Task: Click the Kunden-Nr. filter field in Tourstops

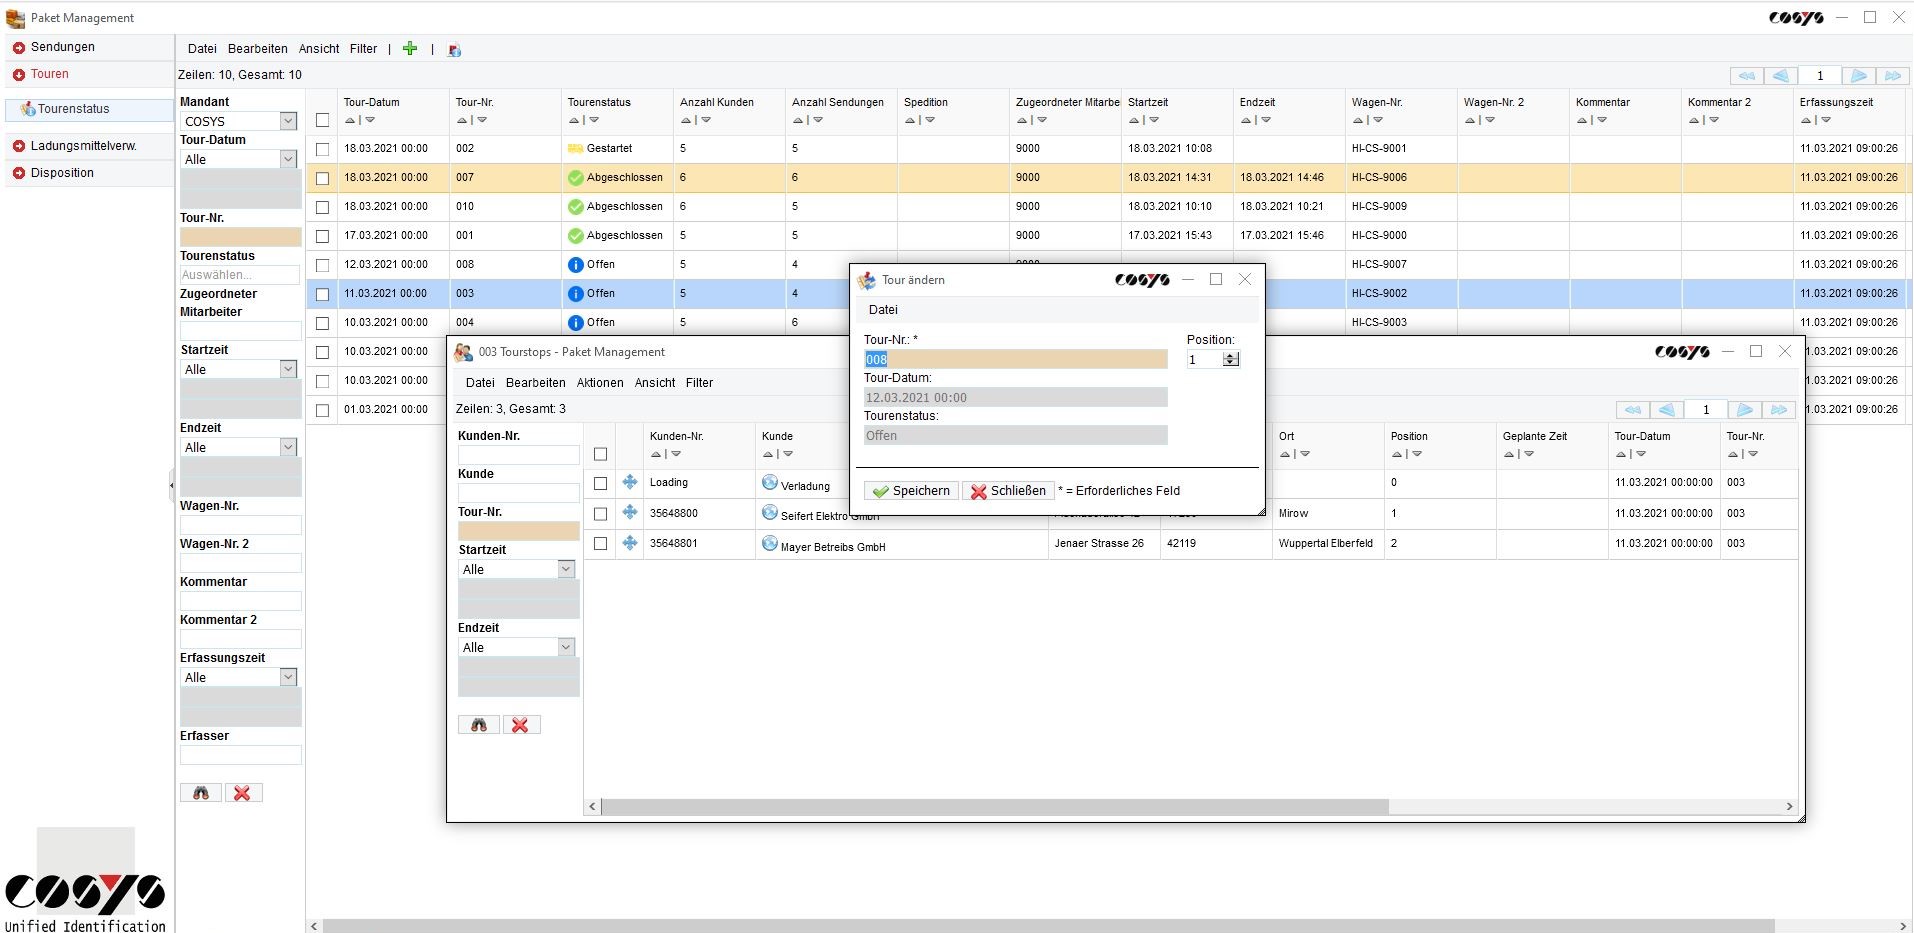Action: pyautogui.click(x=519, y=455)
